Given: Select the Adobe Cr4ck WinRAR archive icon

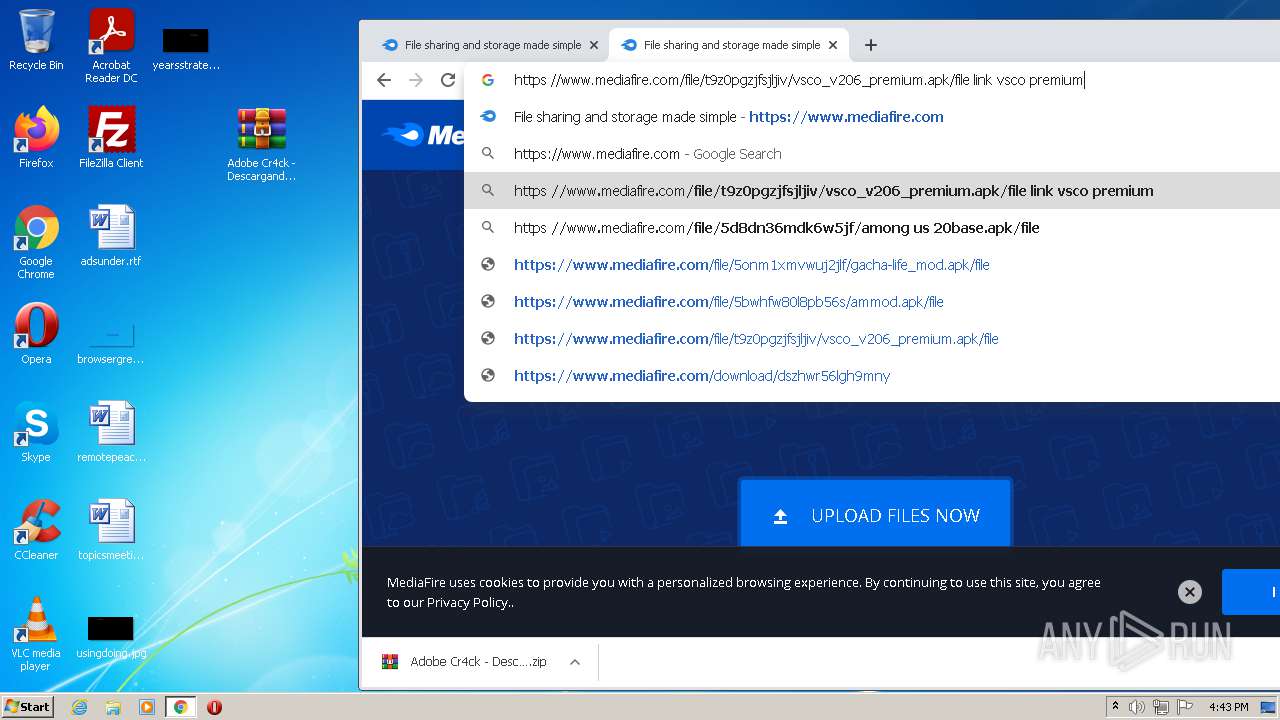Looking at the screenshot, I should pos(261,143).
